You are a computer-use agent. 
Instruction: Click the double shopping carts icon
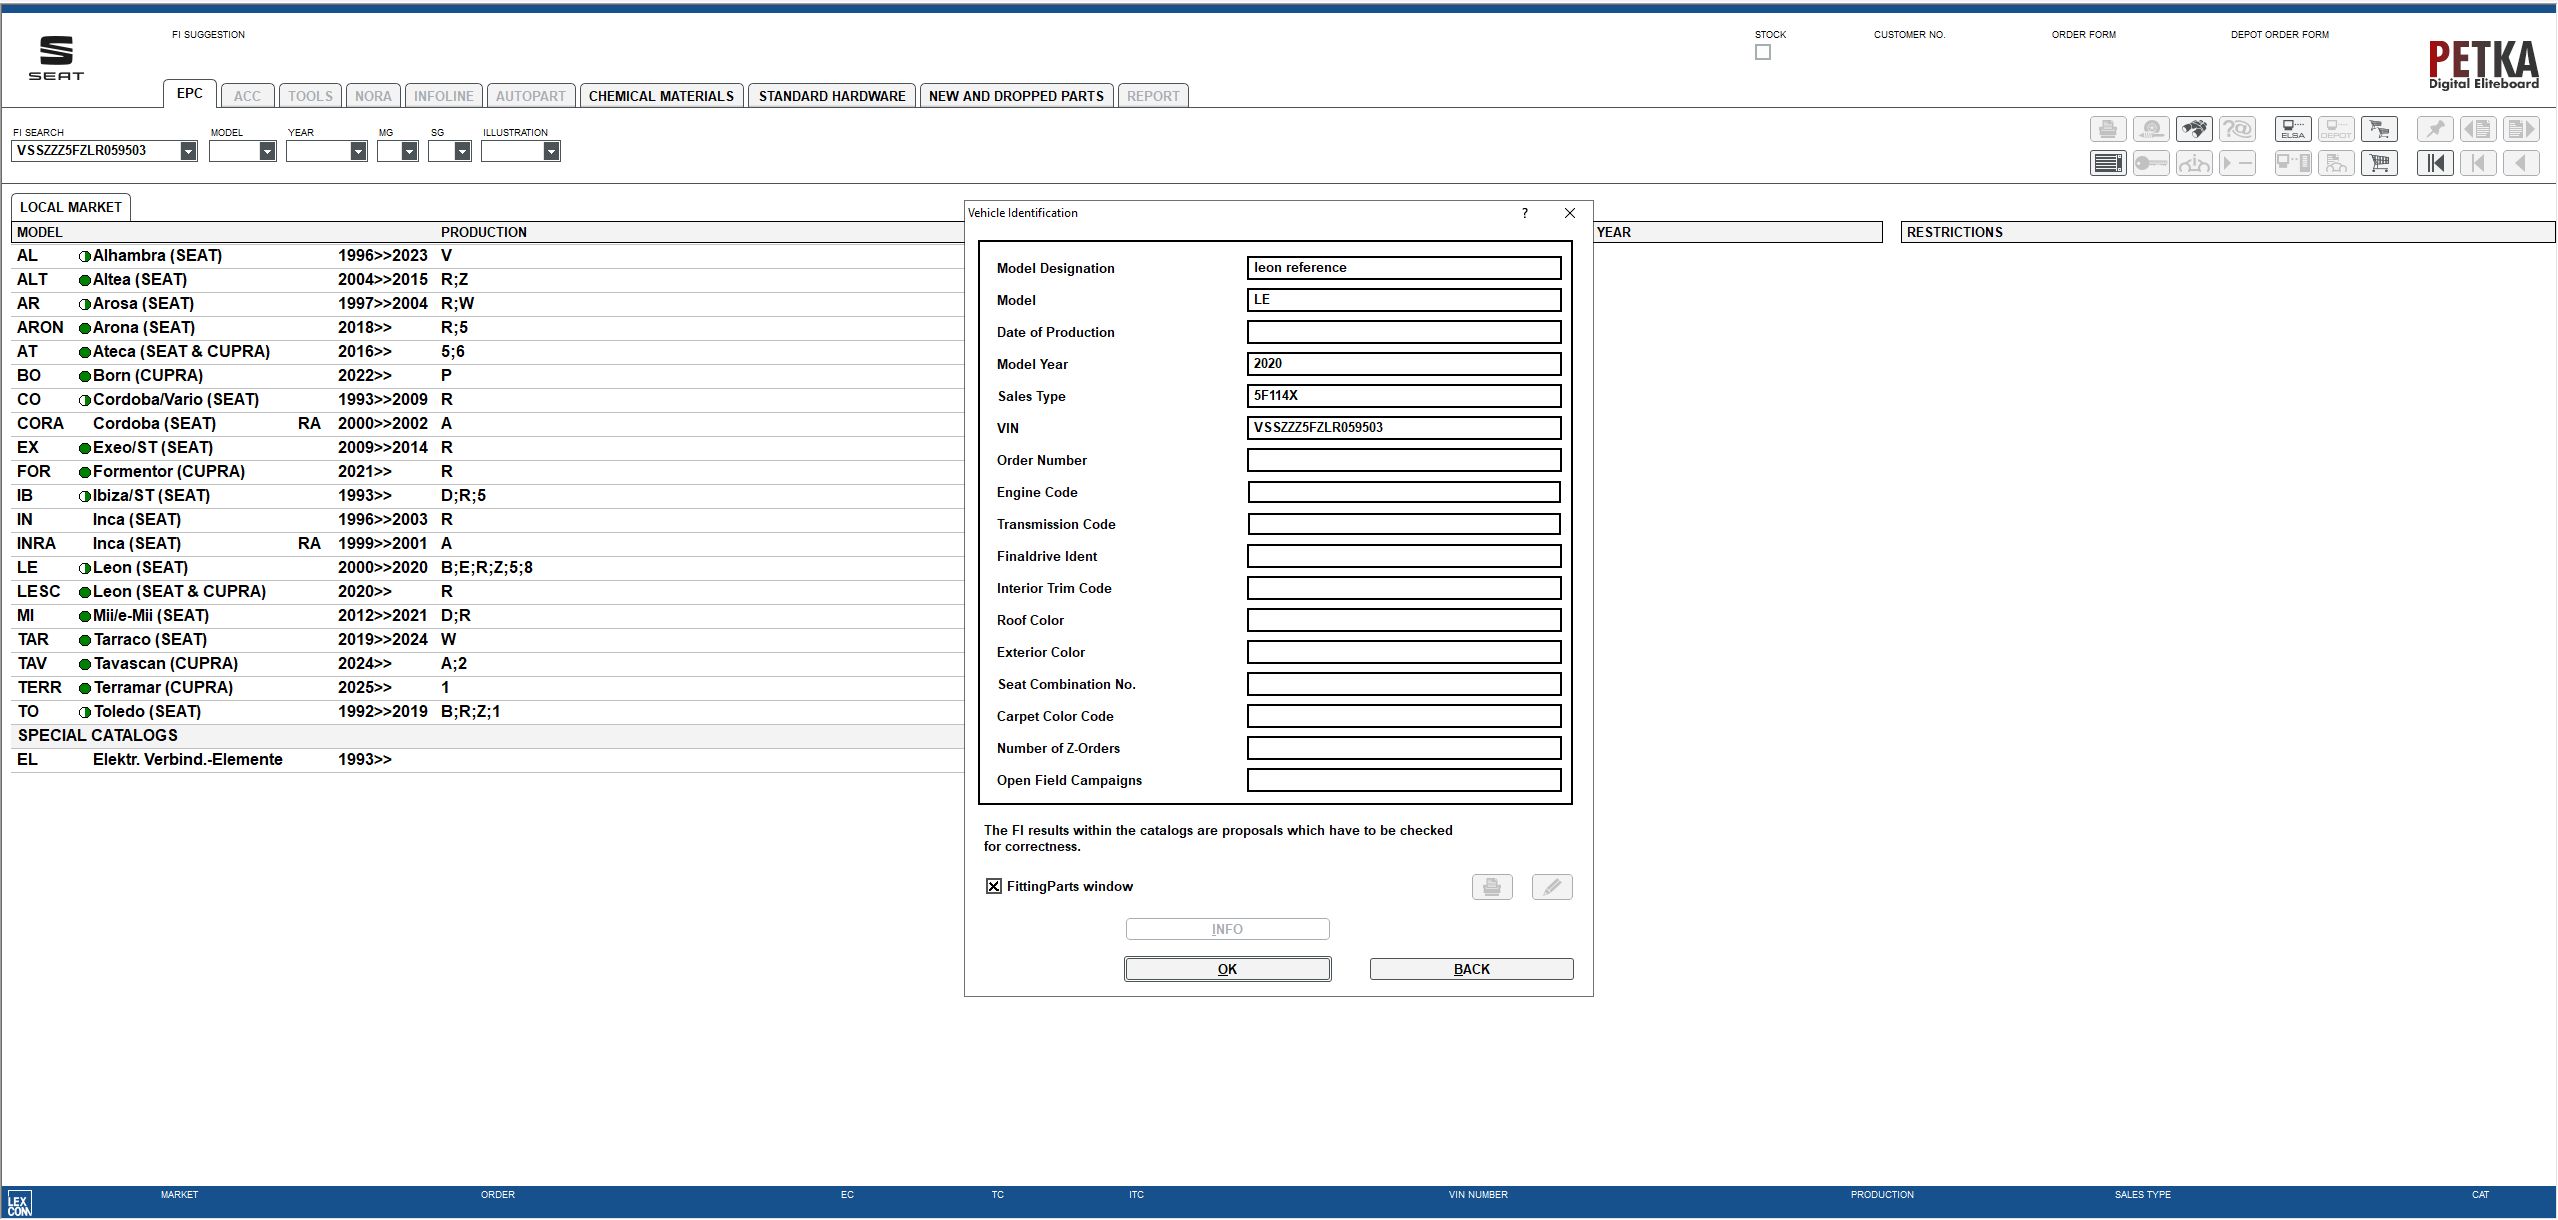pyautogui.click(x=2379, y=129)
